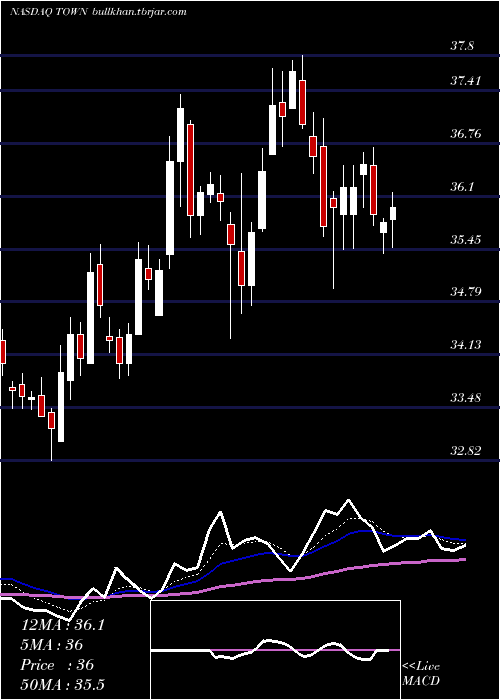The width and height of the screenshot is (500, 700).
Task: Click the 34.13 price level label
Action: (x=466, y=345)
